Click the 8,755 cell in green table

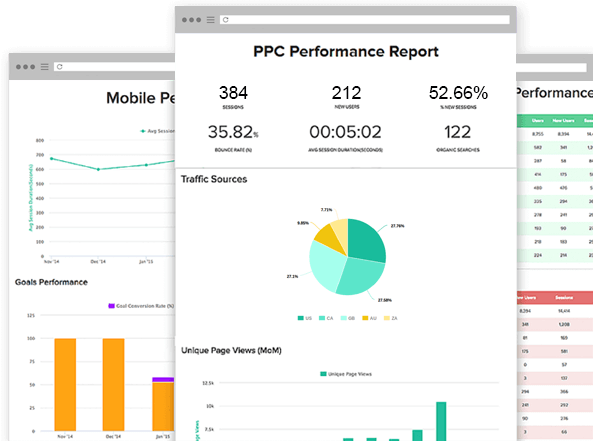pos(538,134)
